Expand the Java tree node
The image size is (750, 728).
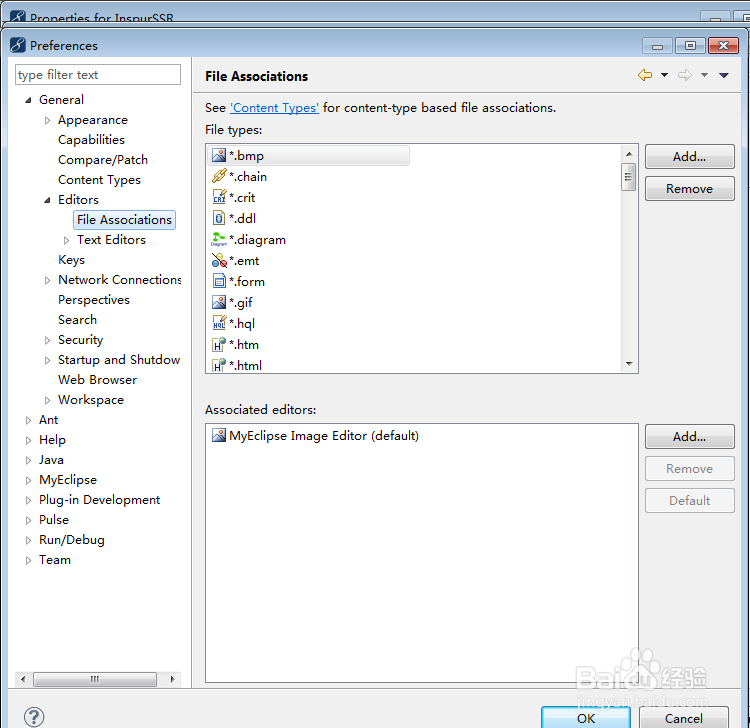click(28, 460)
